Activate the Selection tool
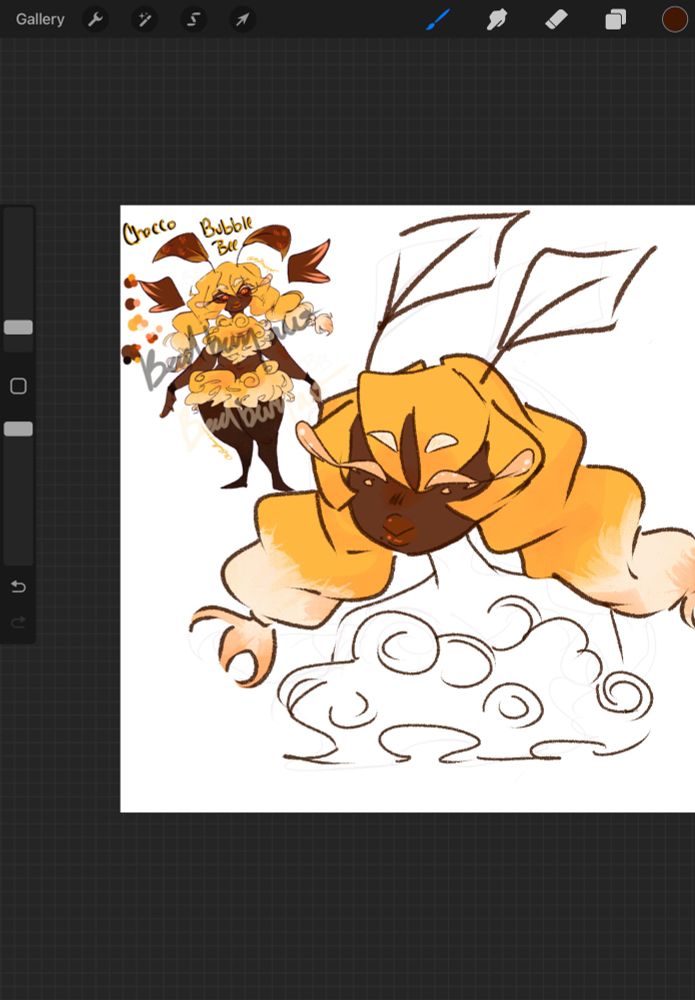Image resolution: width=695 pixels, height=1000 pixels. click(x=193, y=20)
